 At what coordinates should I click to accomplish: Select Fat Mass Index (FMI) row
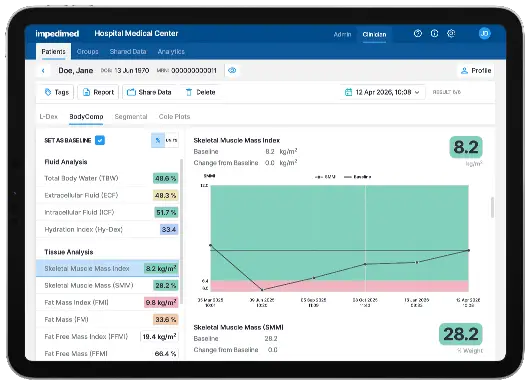[107, 302]
